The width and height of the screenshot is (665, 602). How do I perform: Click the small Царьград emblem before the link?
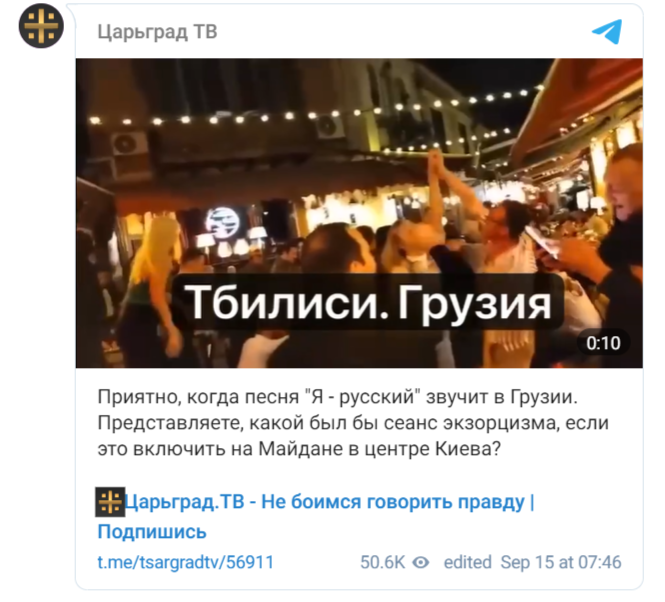[110, 502]
